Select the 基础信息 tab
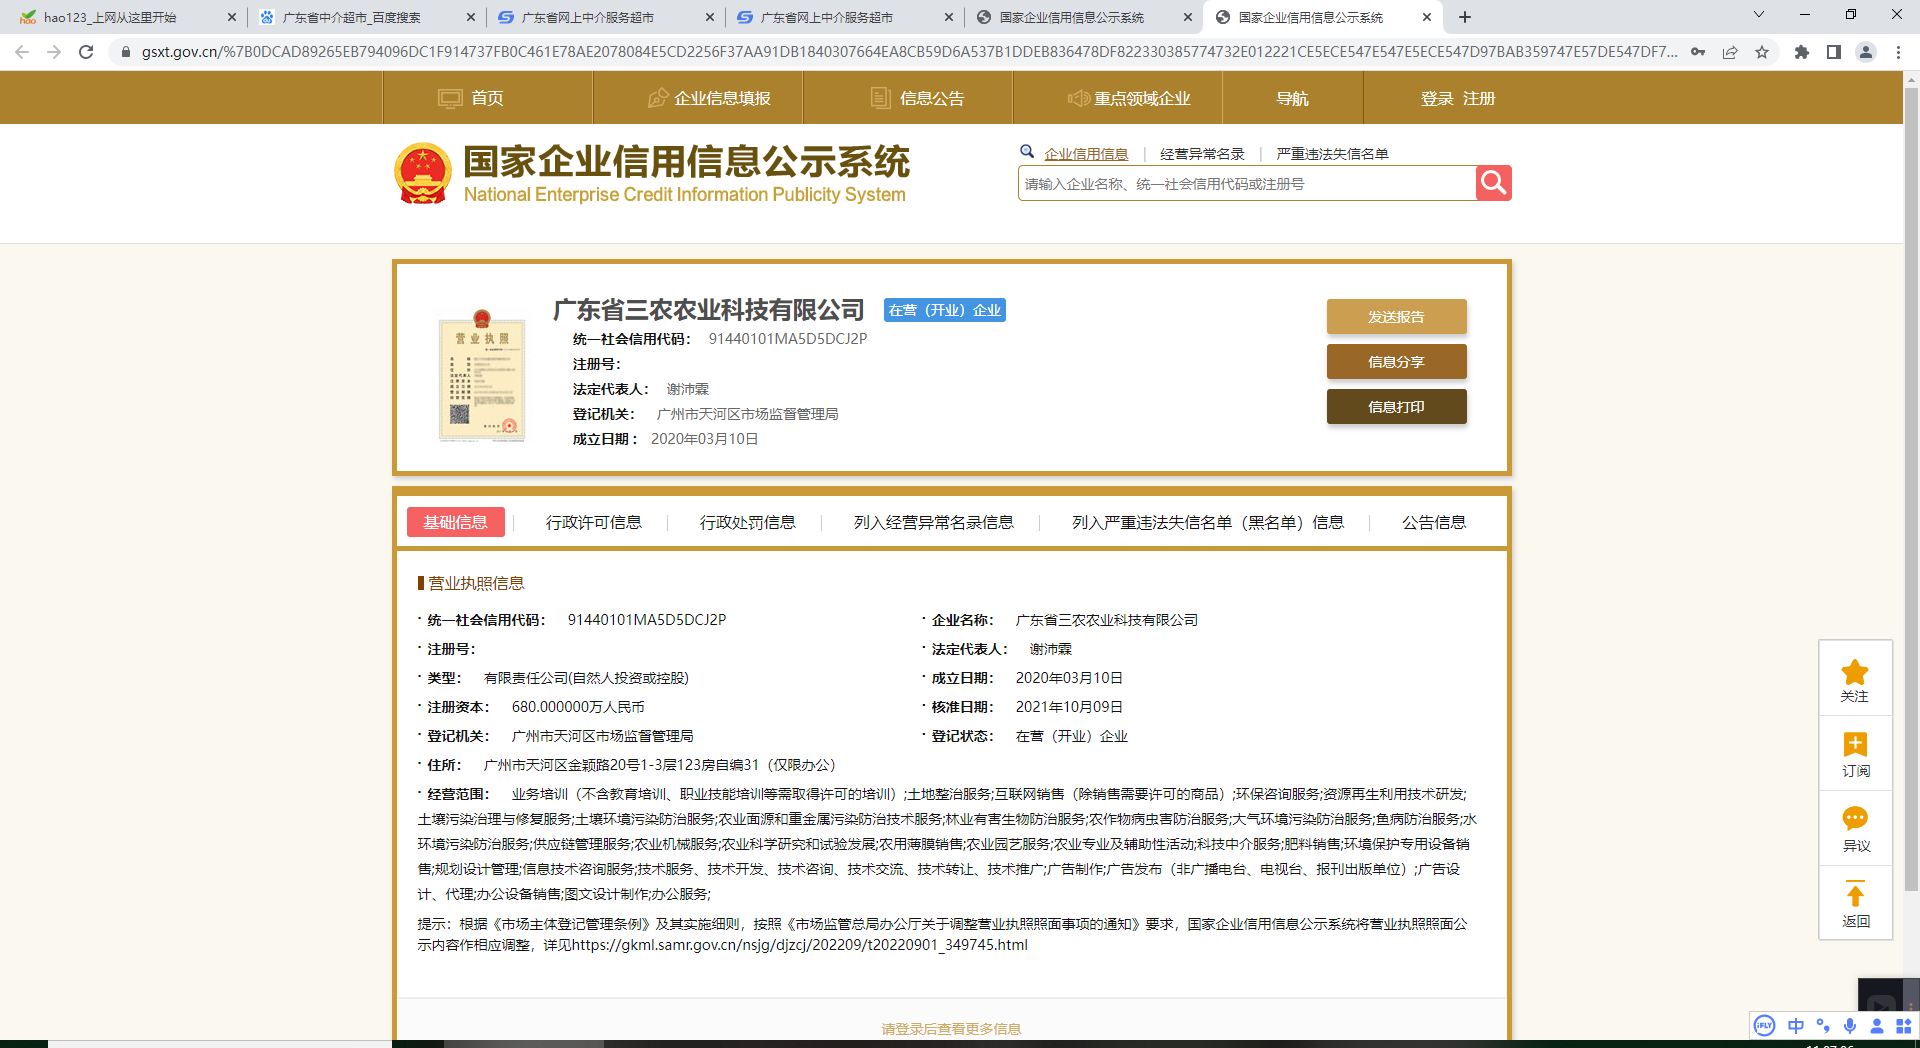Viewport: 1920px width, 1048px height. click(x=455, y=522)
